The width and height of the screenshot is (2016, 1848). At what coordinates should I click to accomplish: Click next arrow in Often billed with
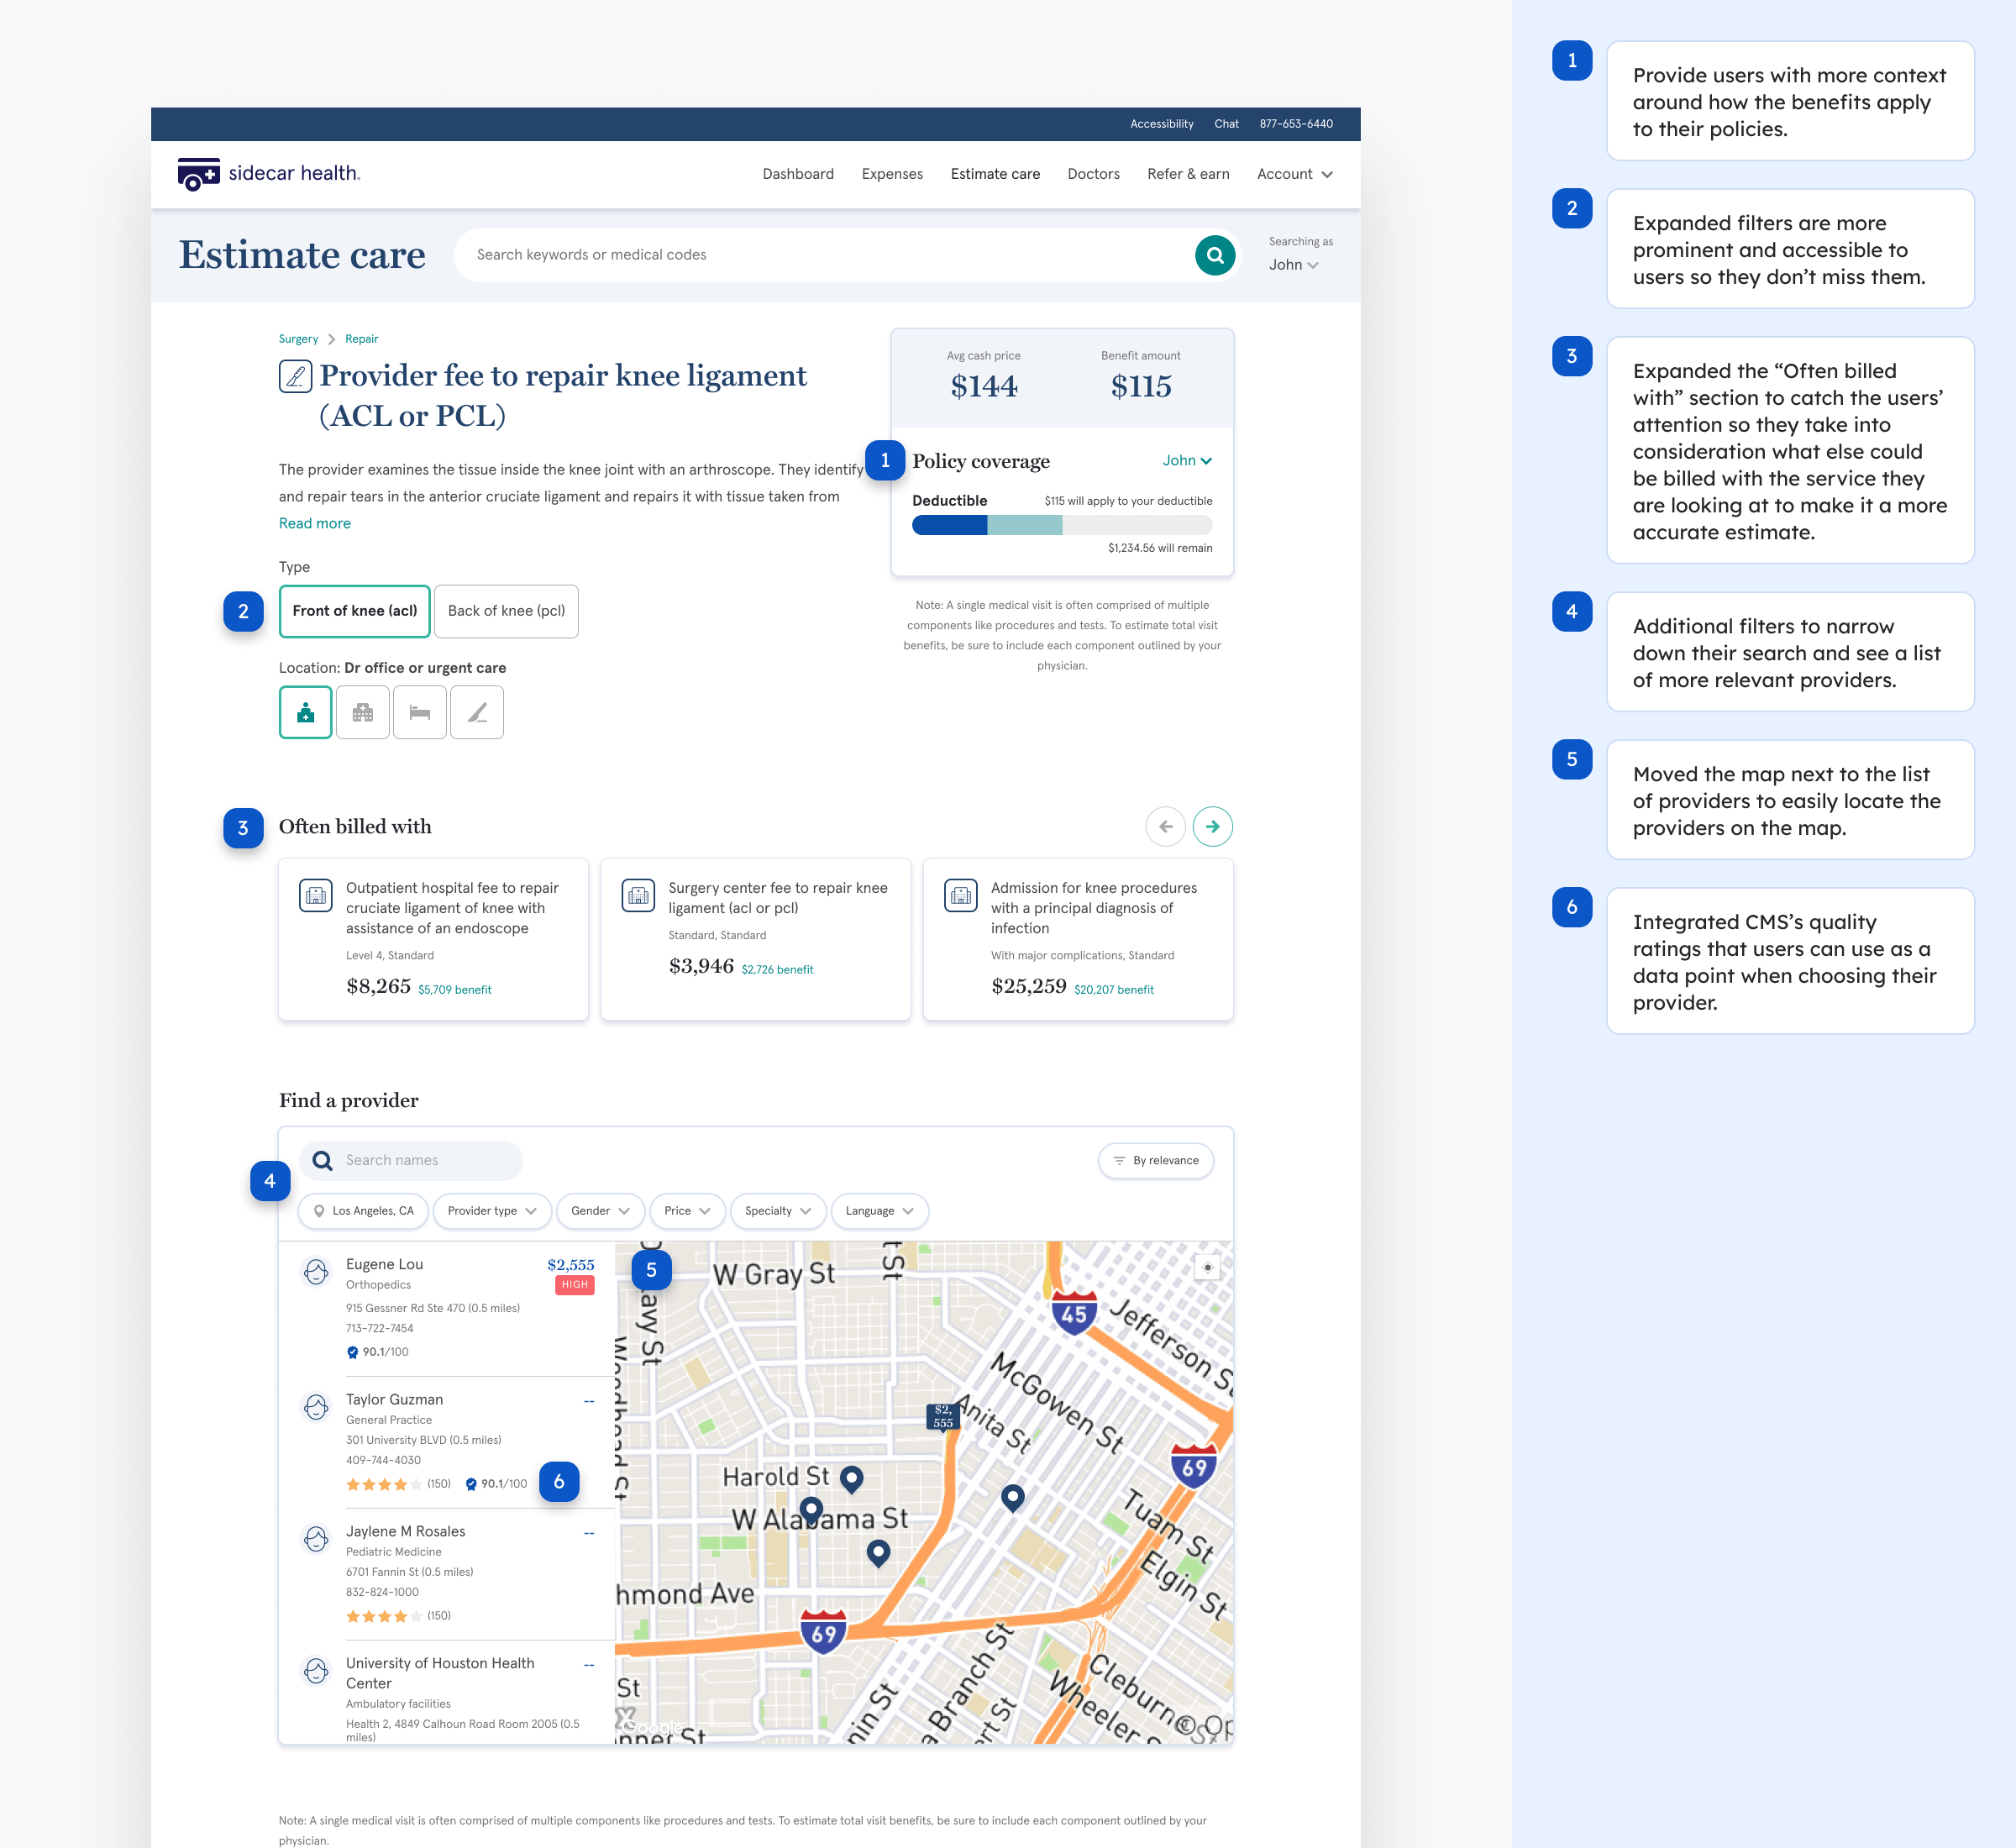pyautogui.click(x=1212, y=826)
